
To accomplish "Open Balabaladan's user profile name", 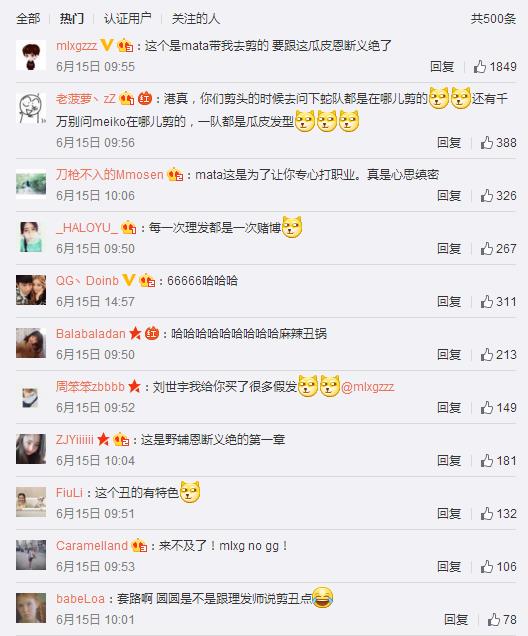I will pyautogui.click(x=91, y=333).
